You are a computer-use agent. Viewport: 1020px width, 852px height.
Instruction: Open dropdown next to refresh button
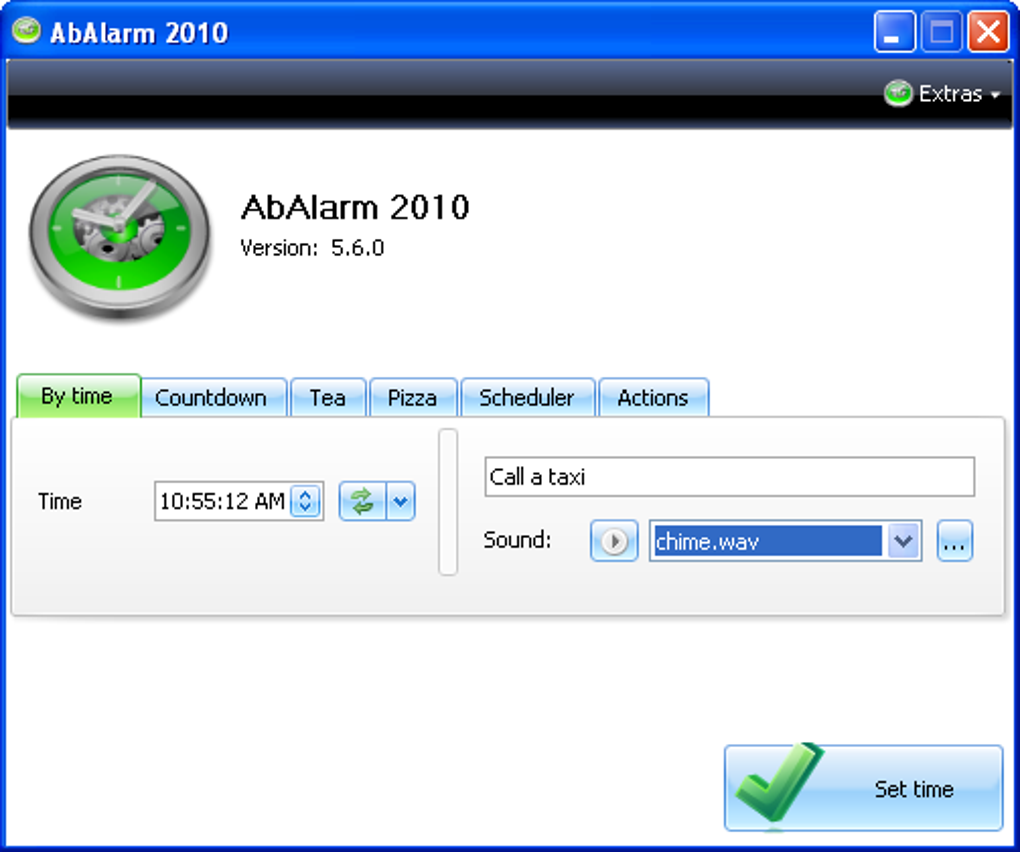[x=401, y=501]
